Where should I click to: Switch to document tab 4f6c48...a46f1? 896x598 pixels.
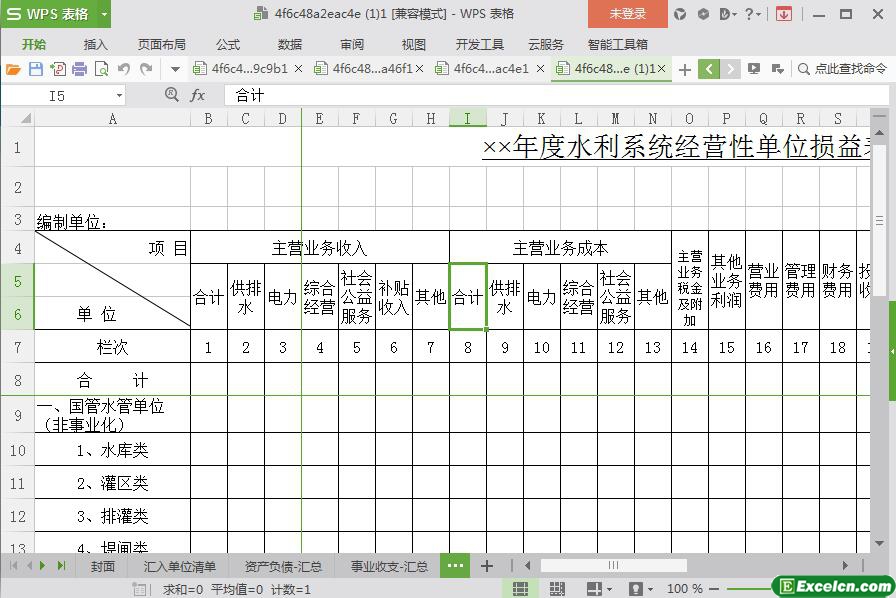tap(372, 69)
